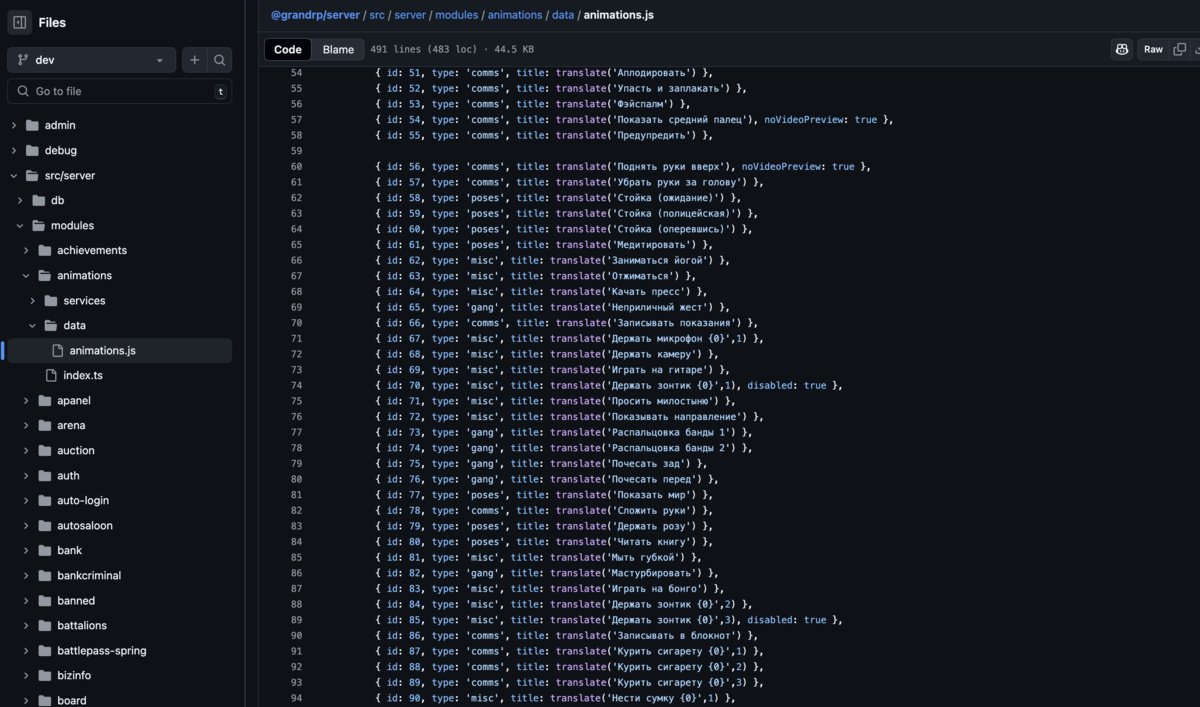The width and height of the screenshot is (1200, 707).
Task: Expand the apanel folder chevron
Action: tap(26, 400)
